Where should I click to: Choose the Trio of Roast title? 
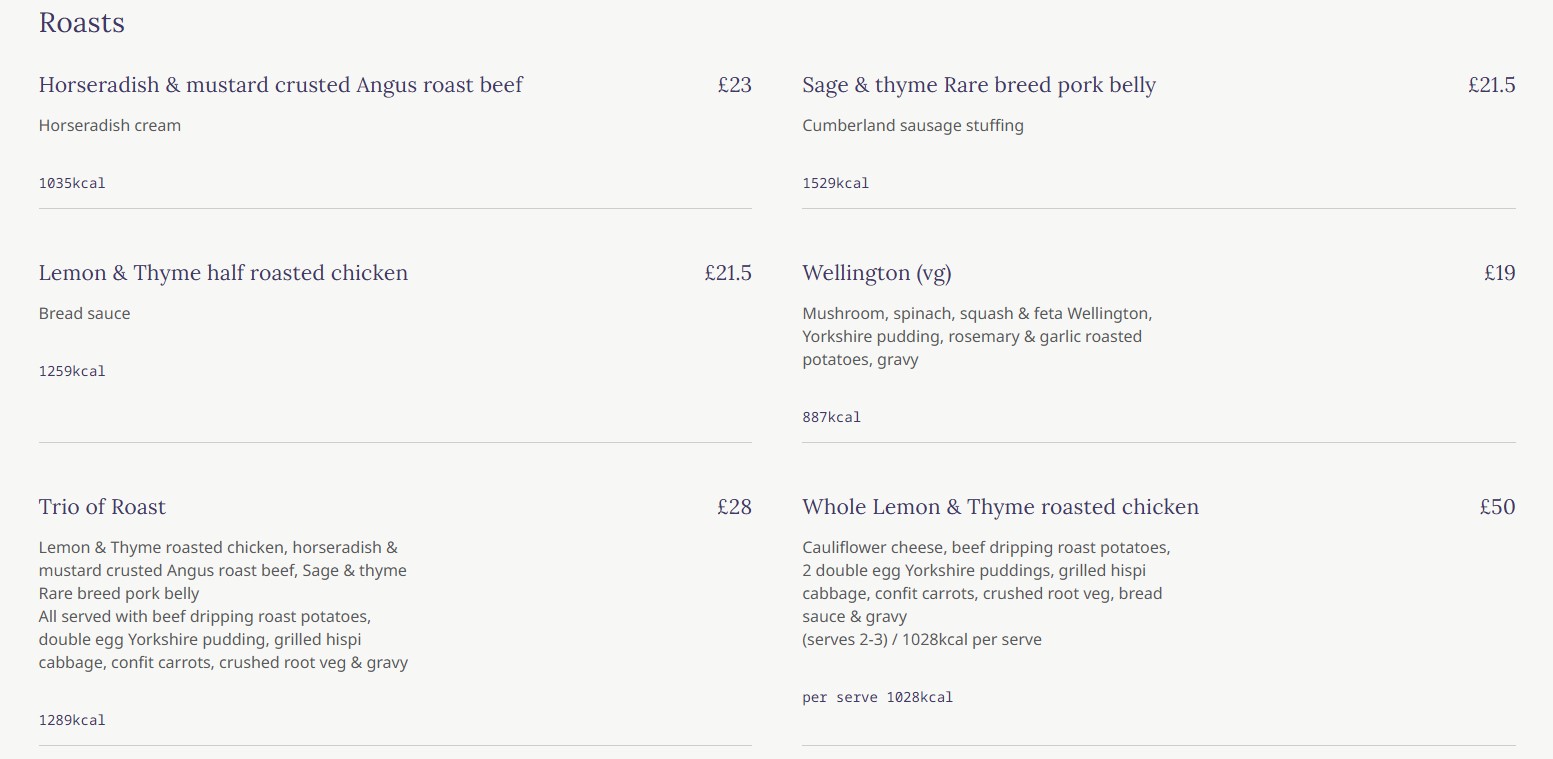pyautogui.click(x=102, y=507)
